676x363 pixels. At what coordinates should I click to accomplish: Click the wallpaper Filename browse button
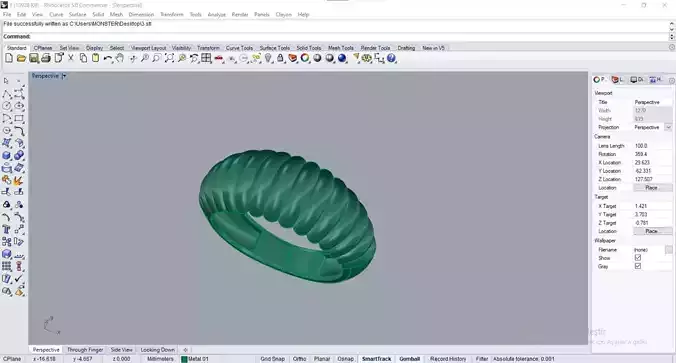pyautogui.click(x=668, y=250)
